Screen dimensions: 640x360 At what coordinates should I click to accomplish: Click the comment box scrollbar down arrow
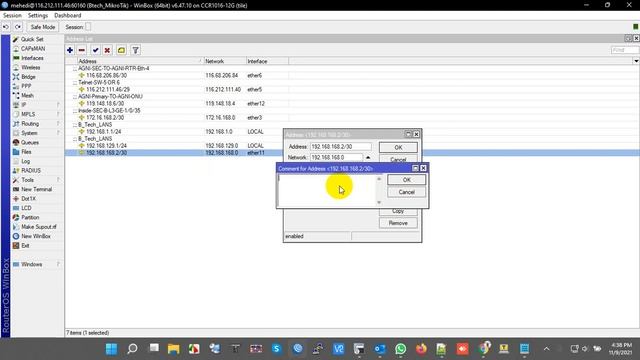(379, 202)
